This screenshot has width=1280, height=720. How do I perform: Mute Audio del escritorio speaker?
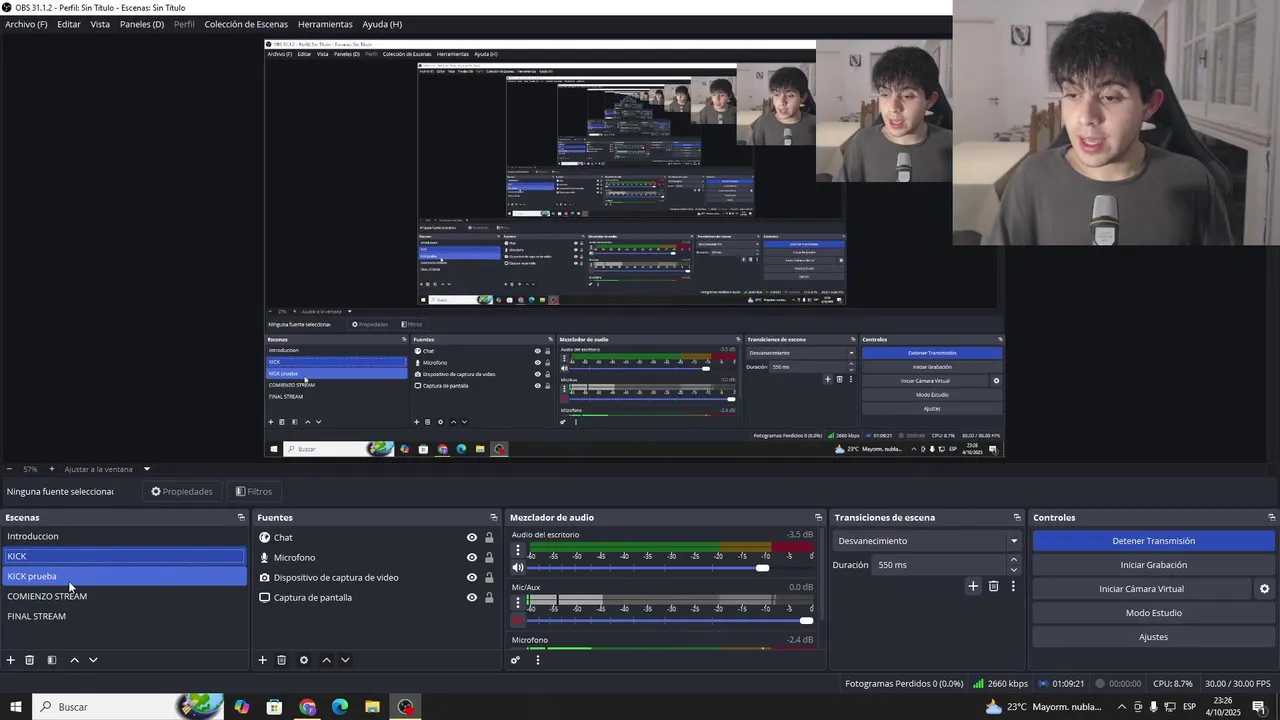[x=518, y=568]
